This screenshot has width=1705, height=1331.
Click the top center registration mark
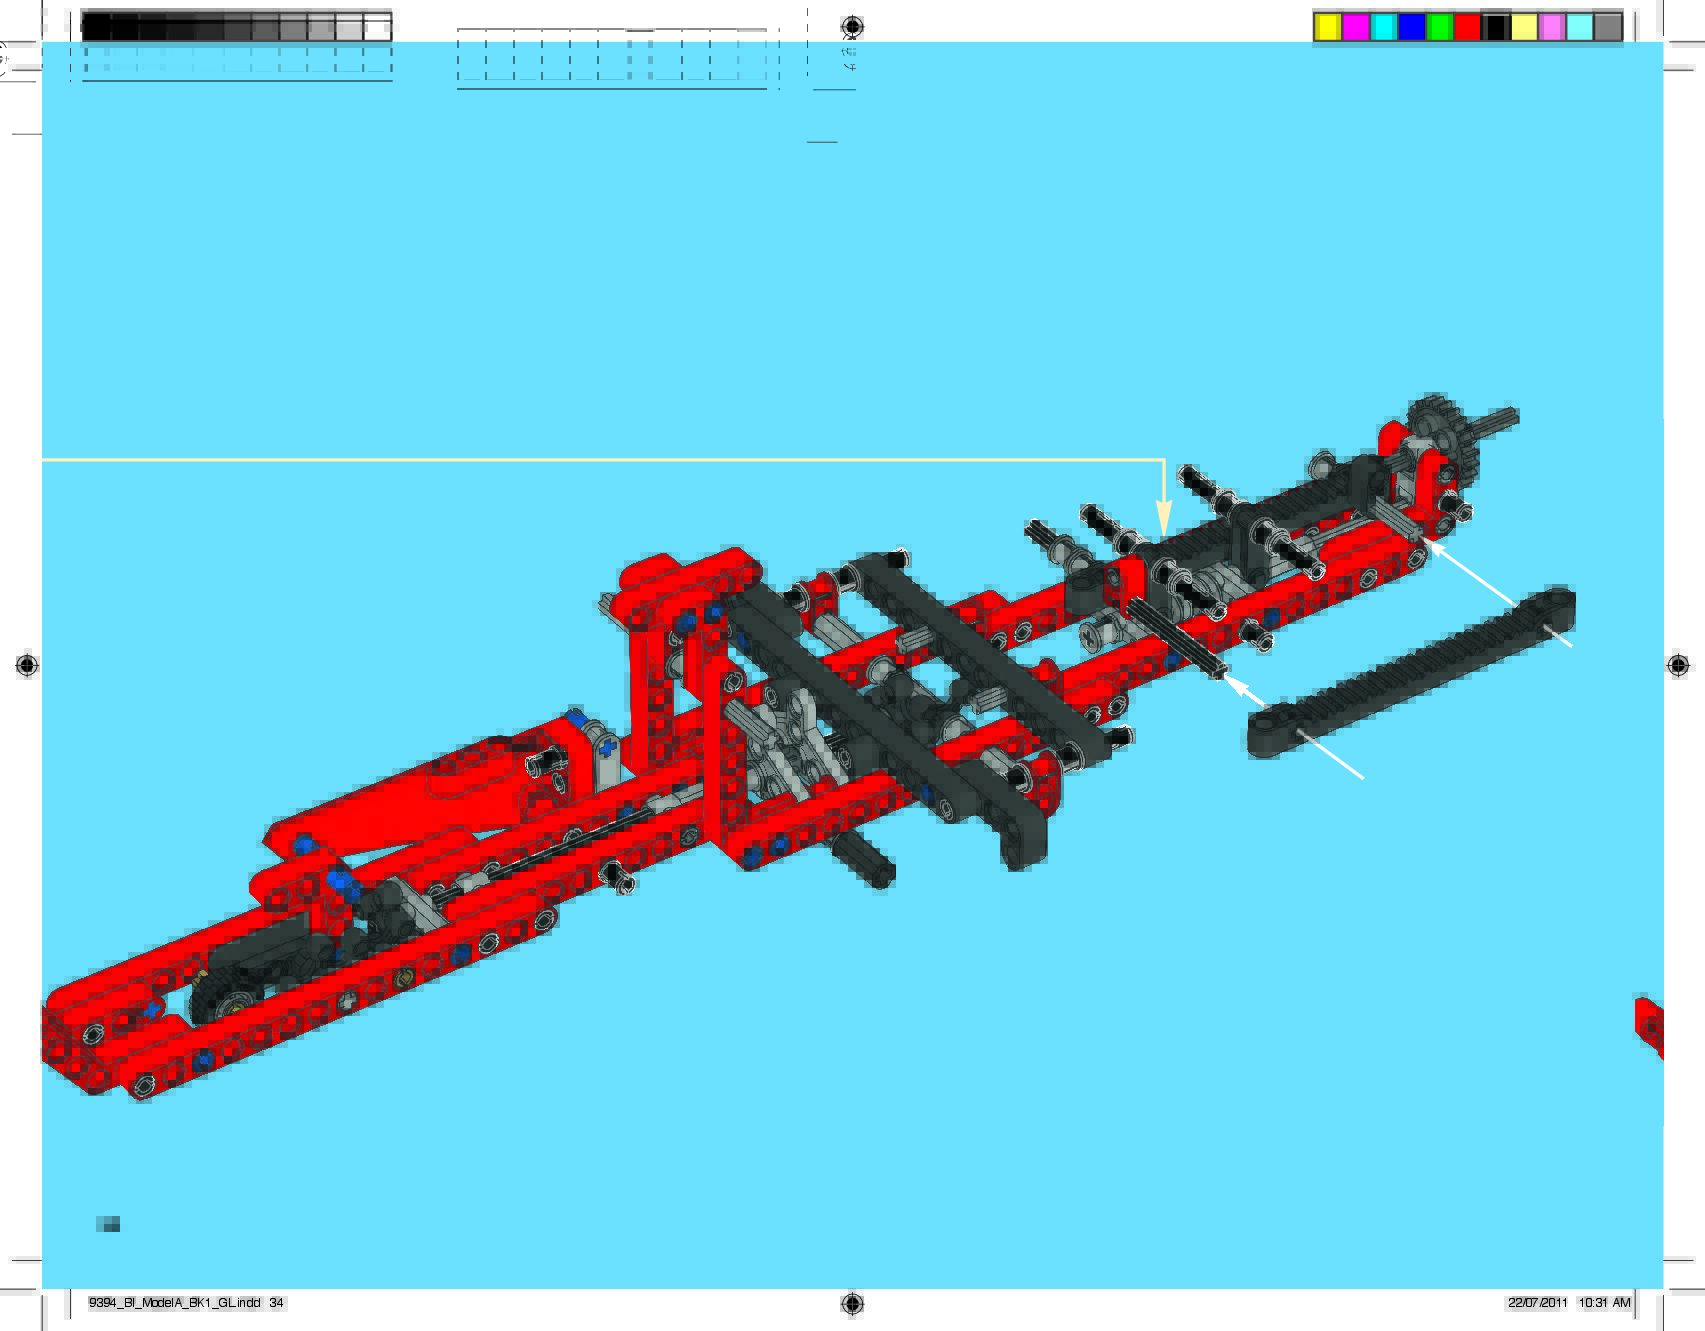tap(852, 26)
